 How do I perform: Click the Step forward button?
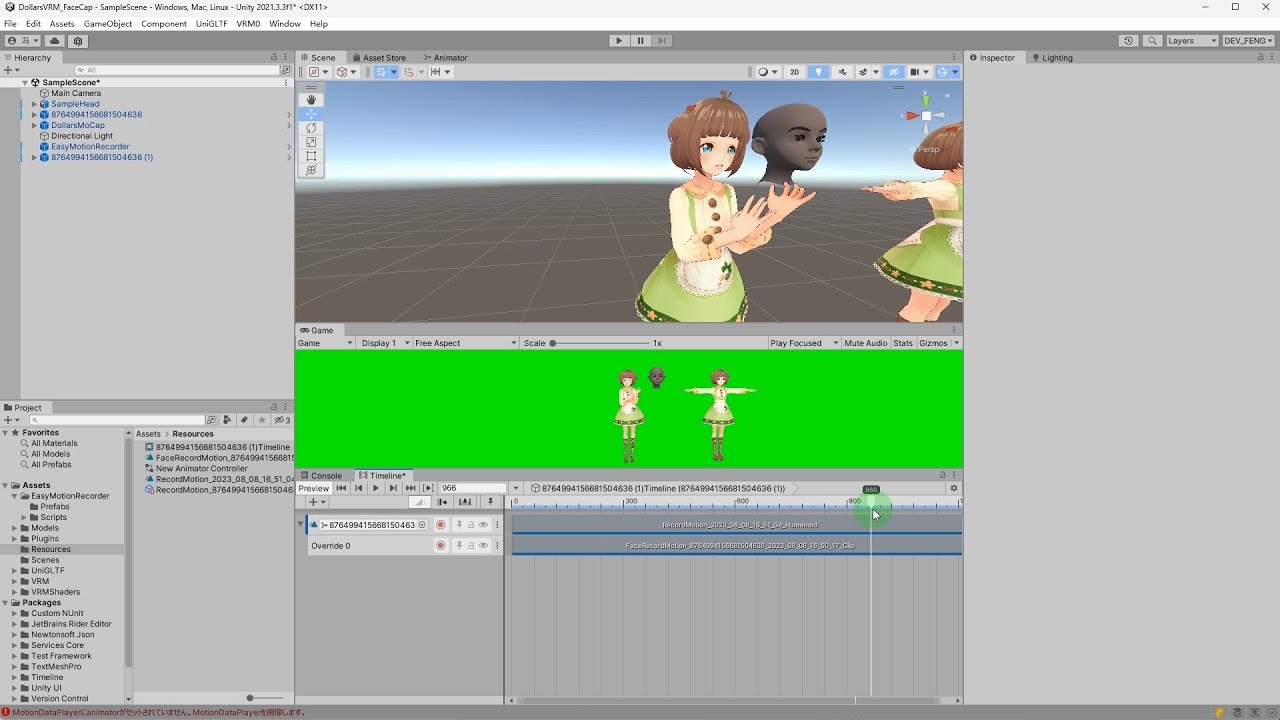(661, 41)
